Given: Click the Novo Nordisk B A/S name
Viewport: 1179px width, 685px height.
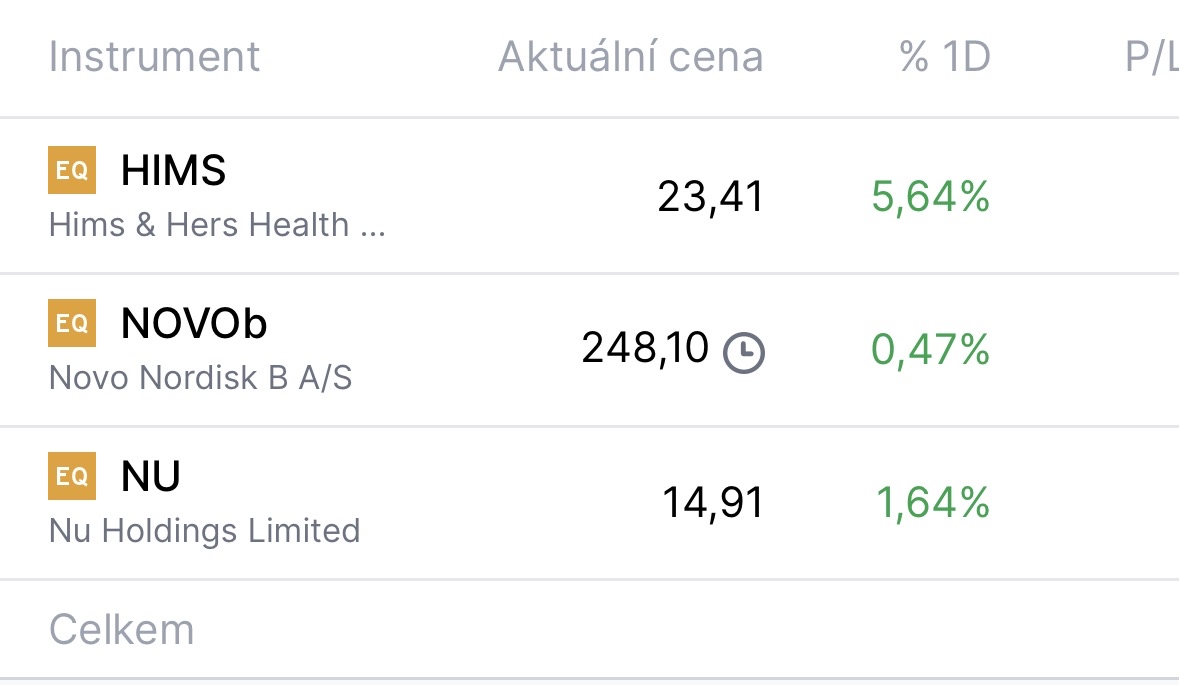Looking at the screenshot, I should coord(200,378).
